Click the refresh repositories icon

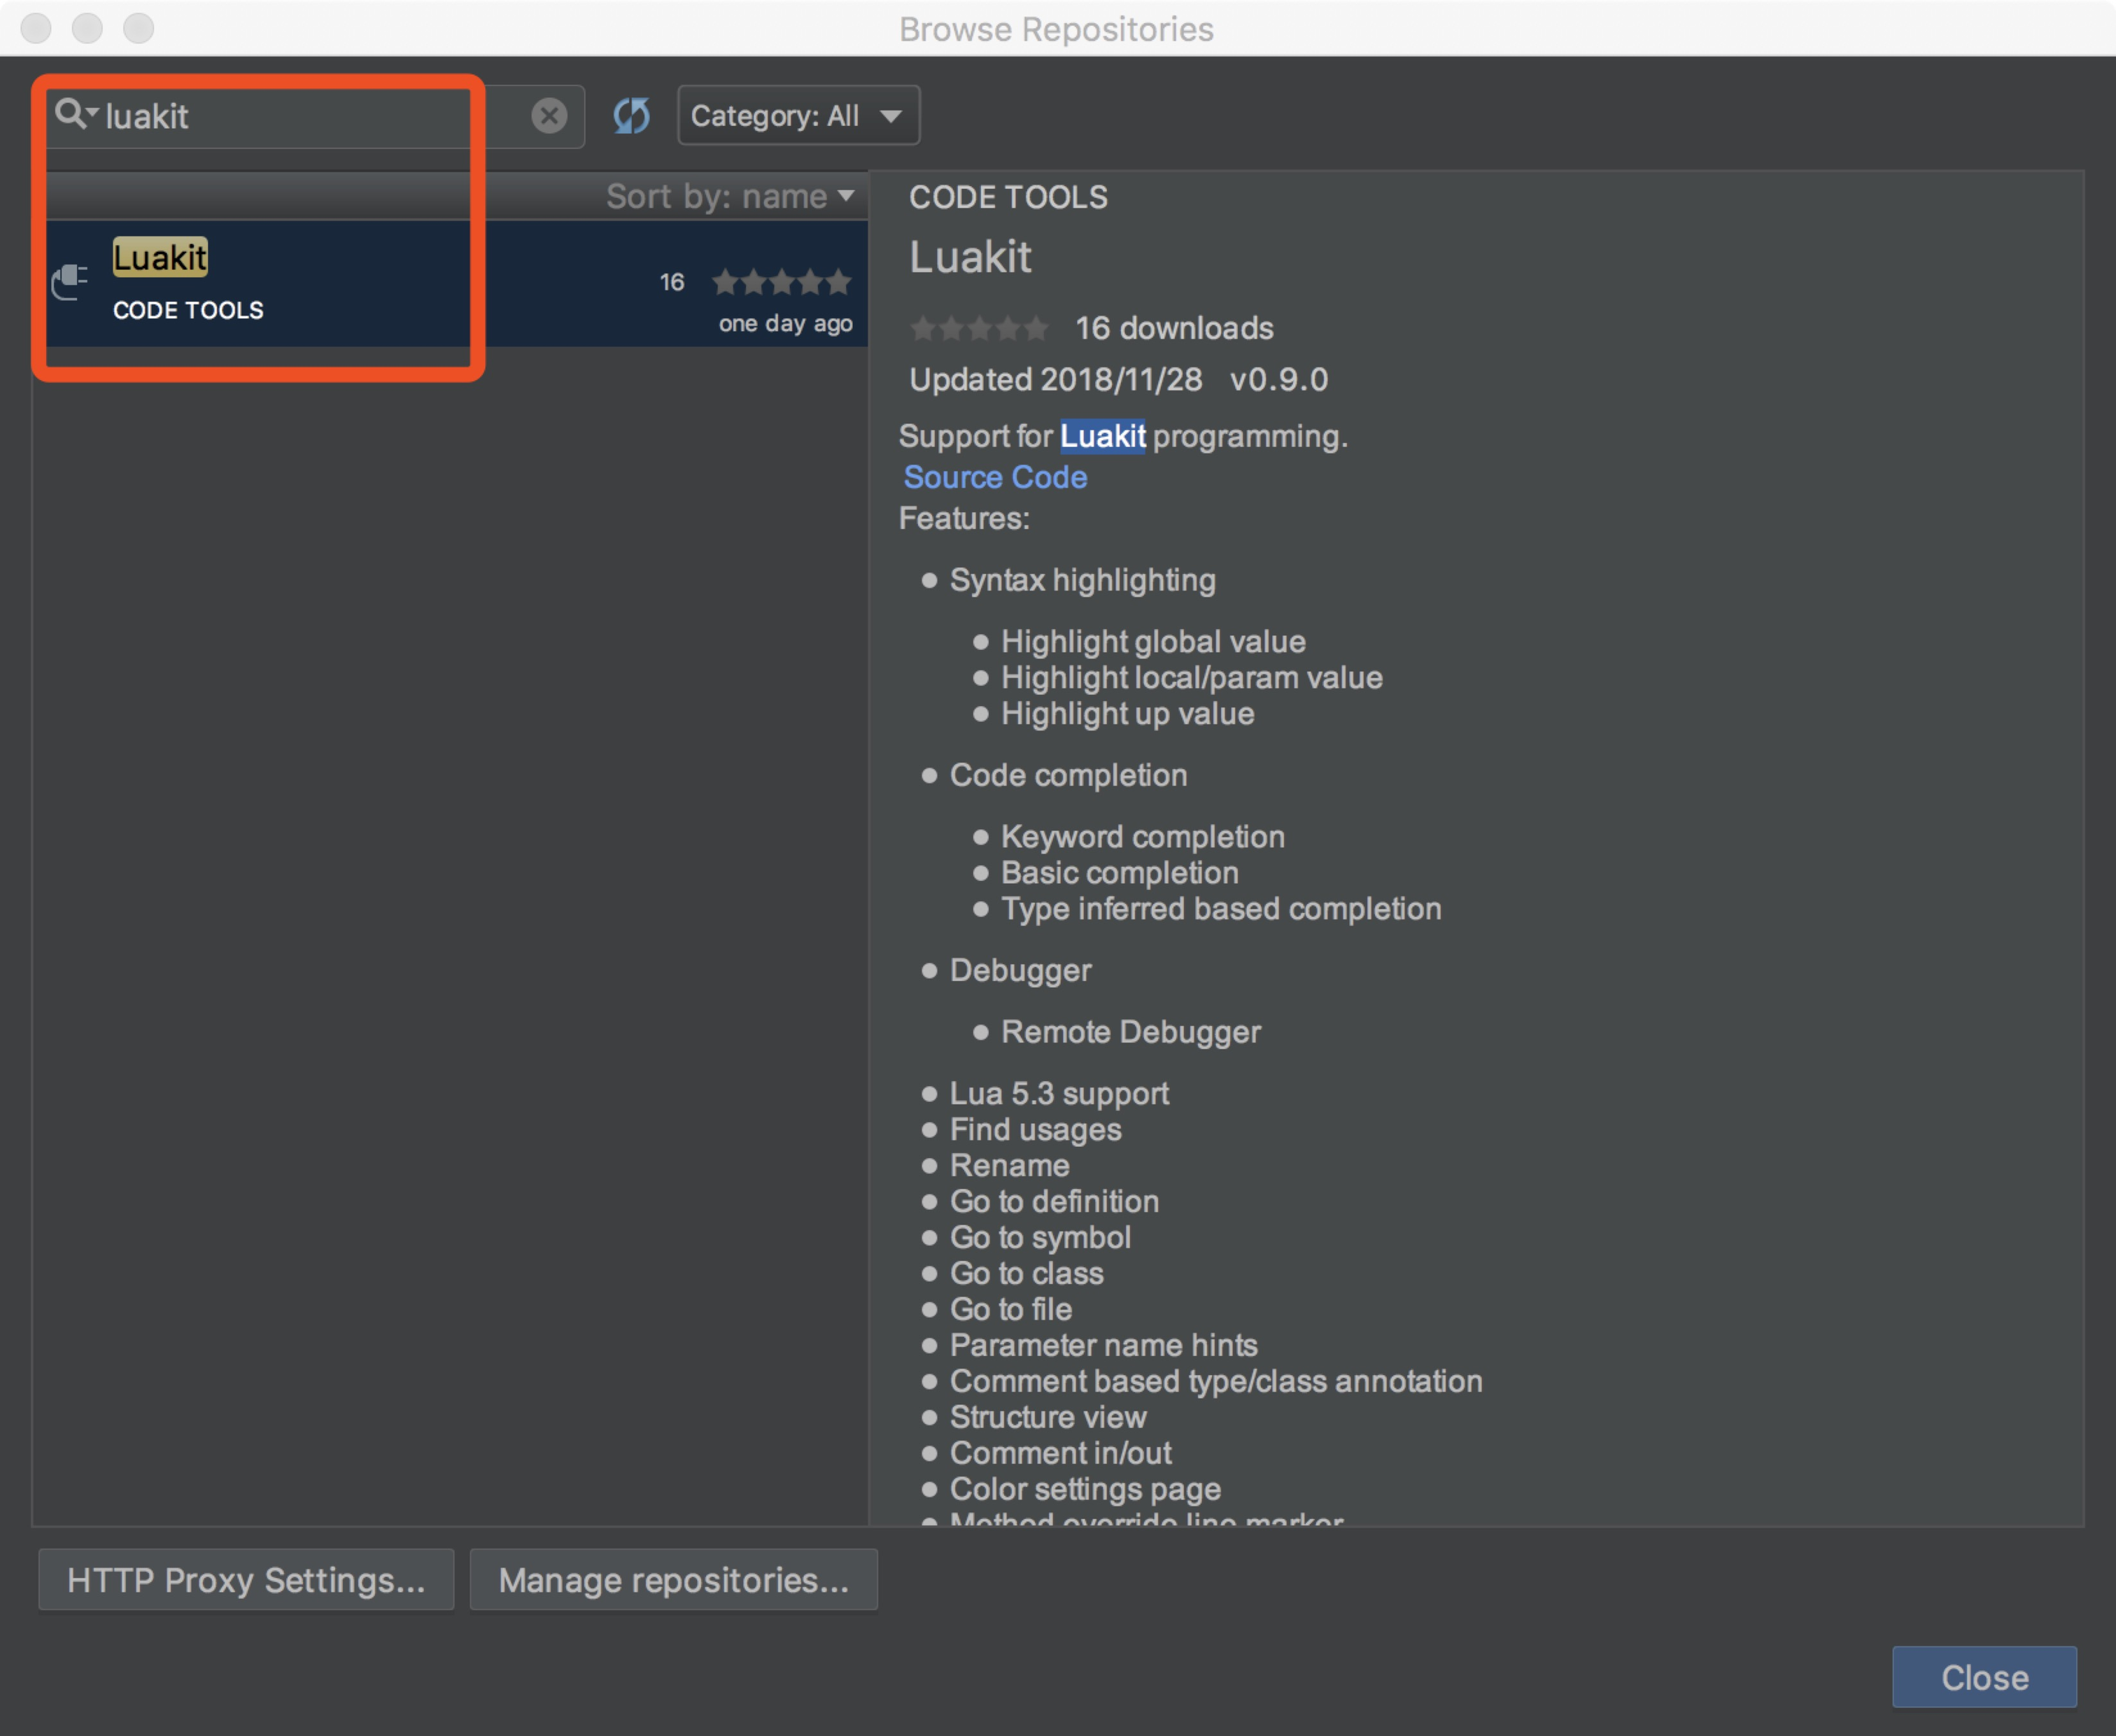tap(631, 116)
